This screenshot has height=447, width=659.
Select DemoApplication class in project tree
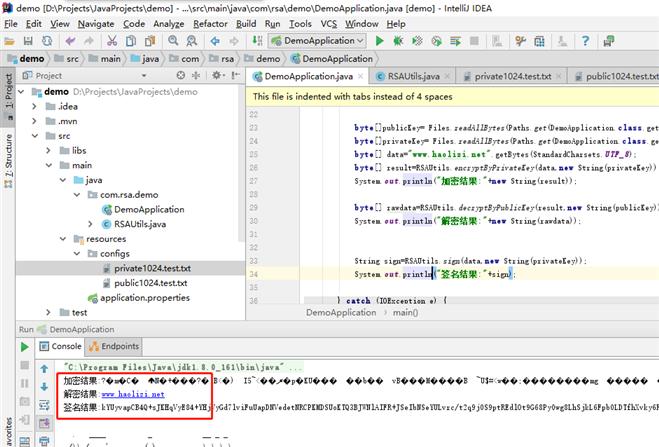click(x=149, y=210)
